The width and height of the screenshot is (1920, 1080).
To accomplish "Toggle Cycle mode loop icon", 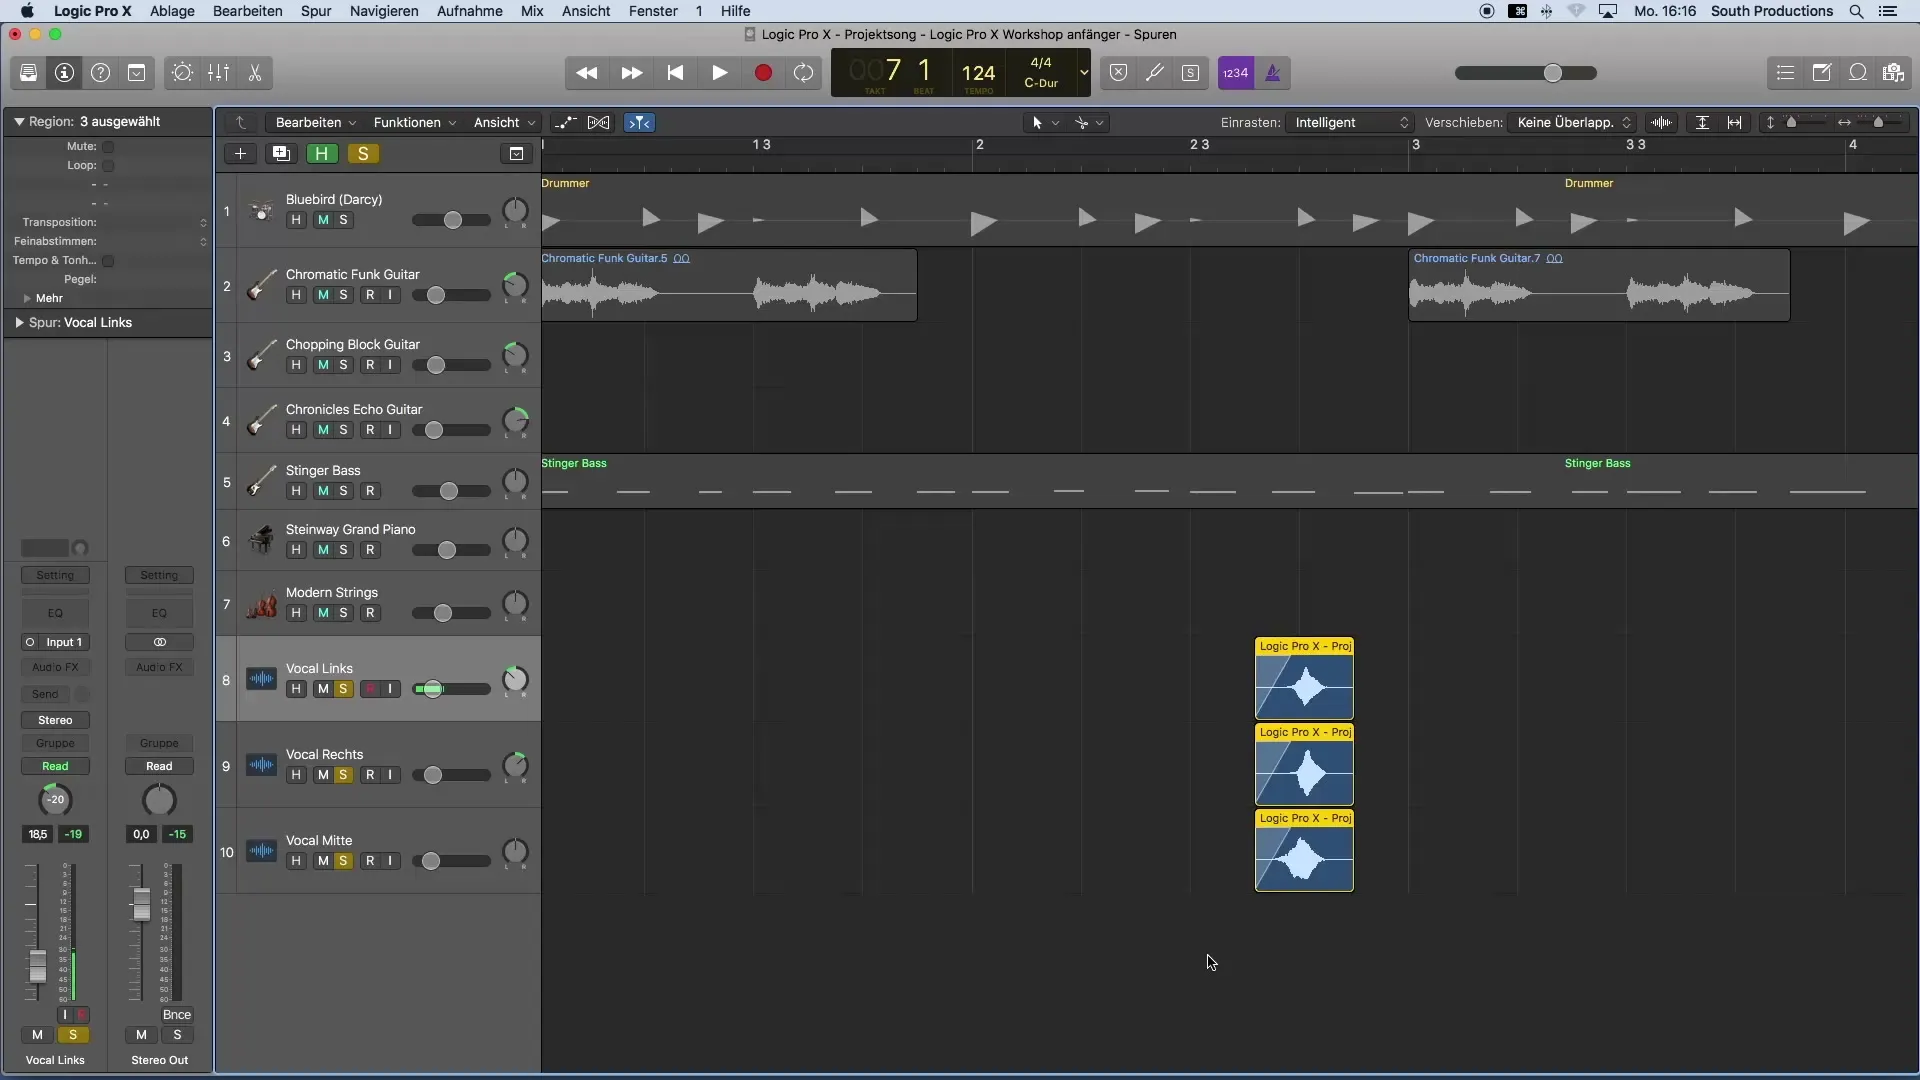I will [x=803, y=73].
